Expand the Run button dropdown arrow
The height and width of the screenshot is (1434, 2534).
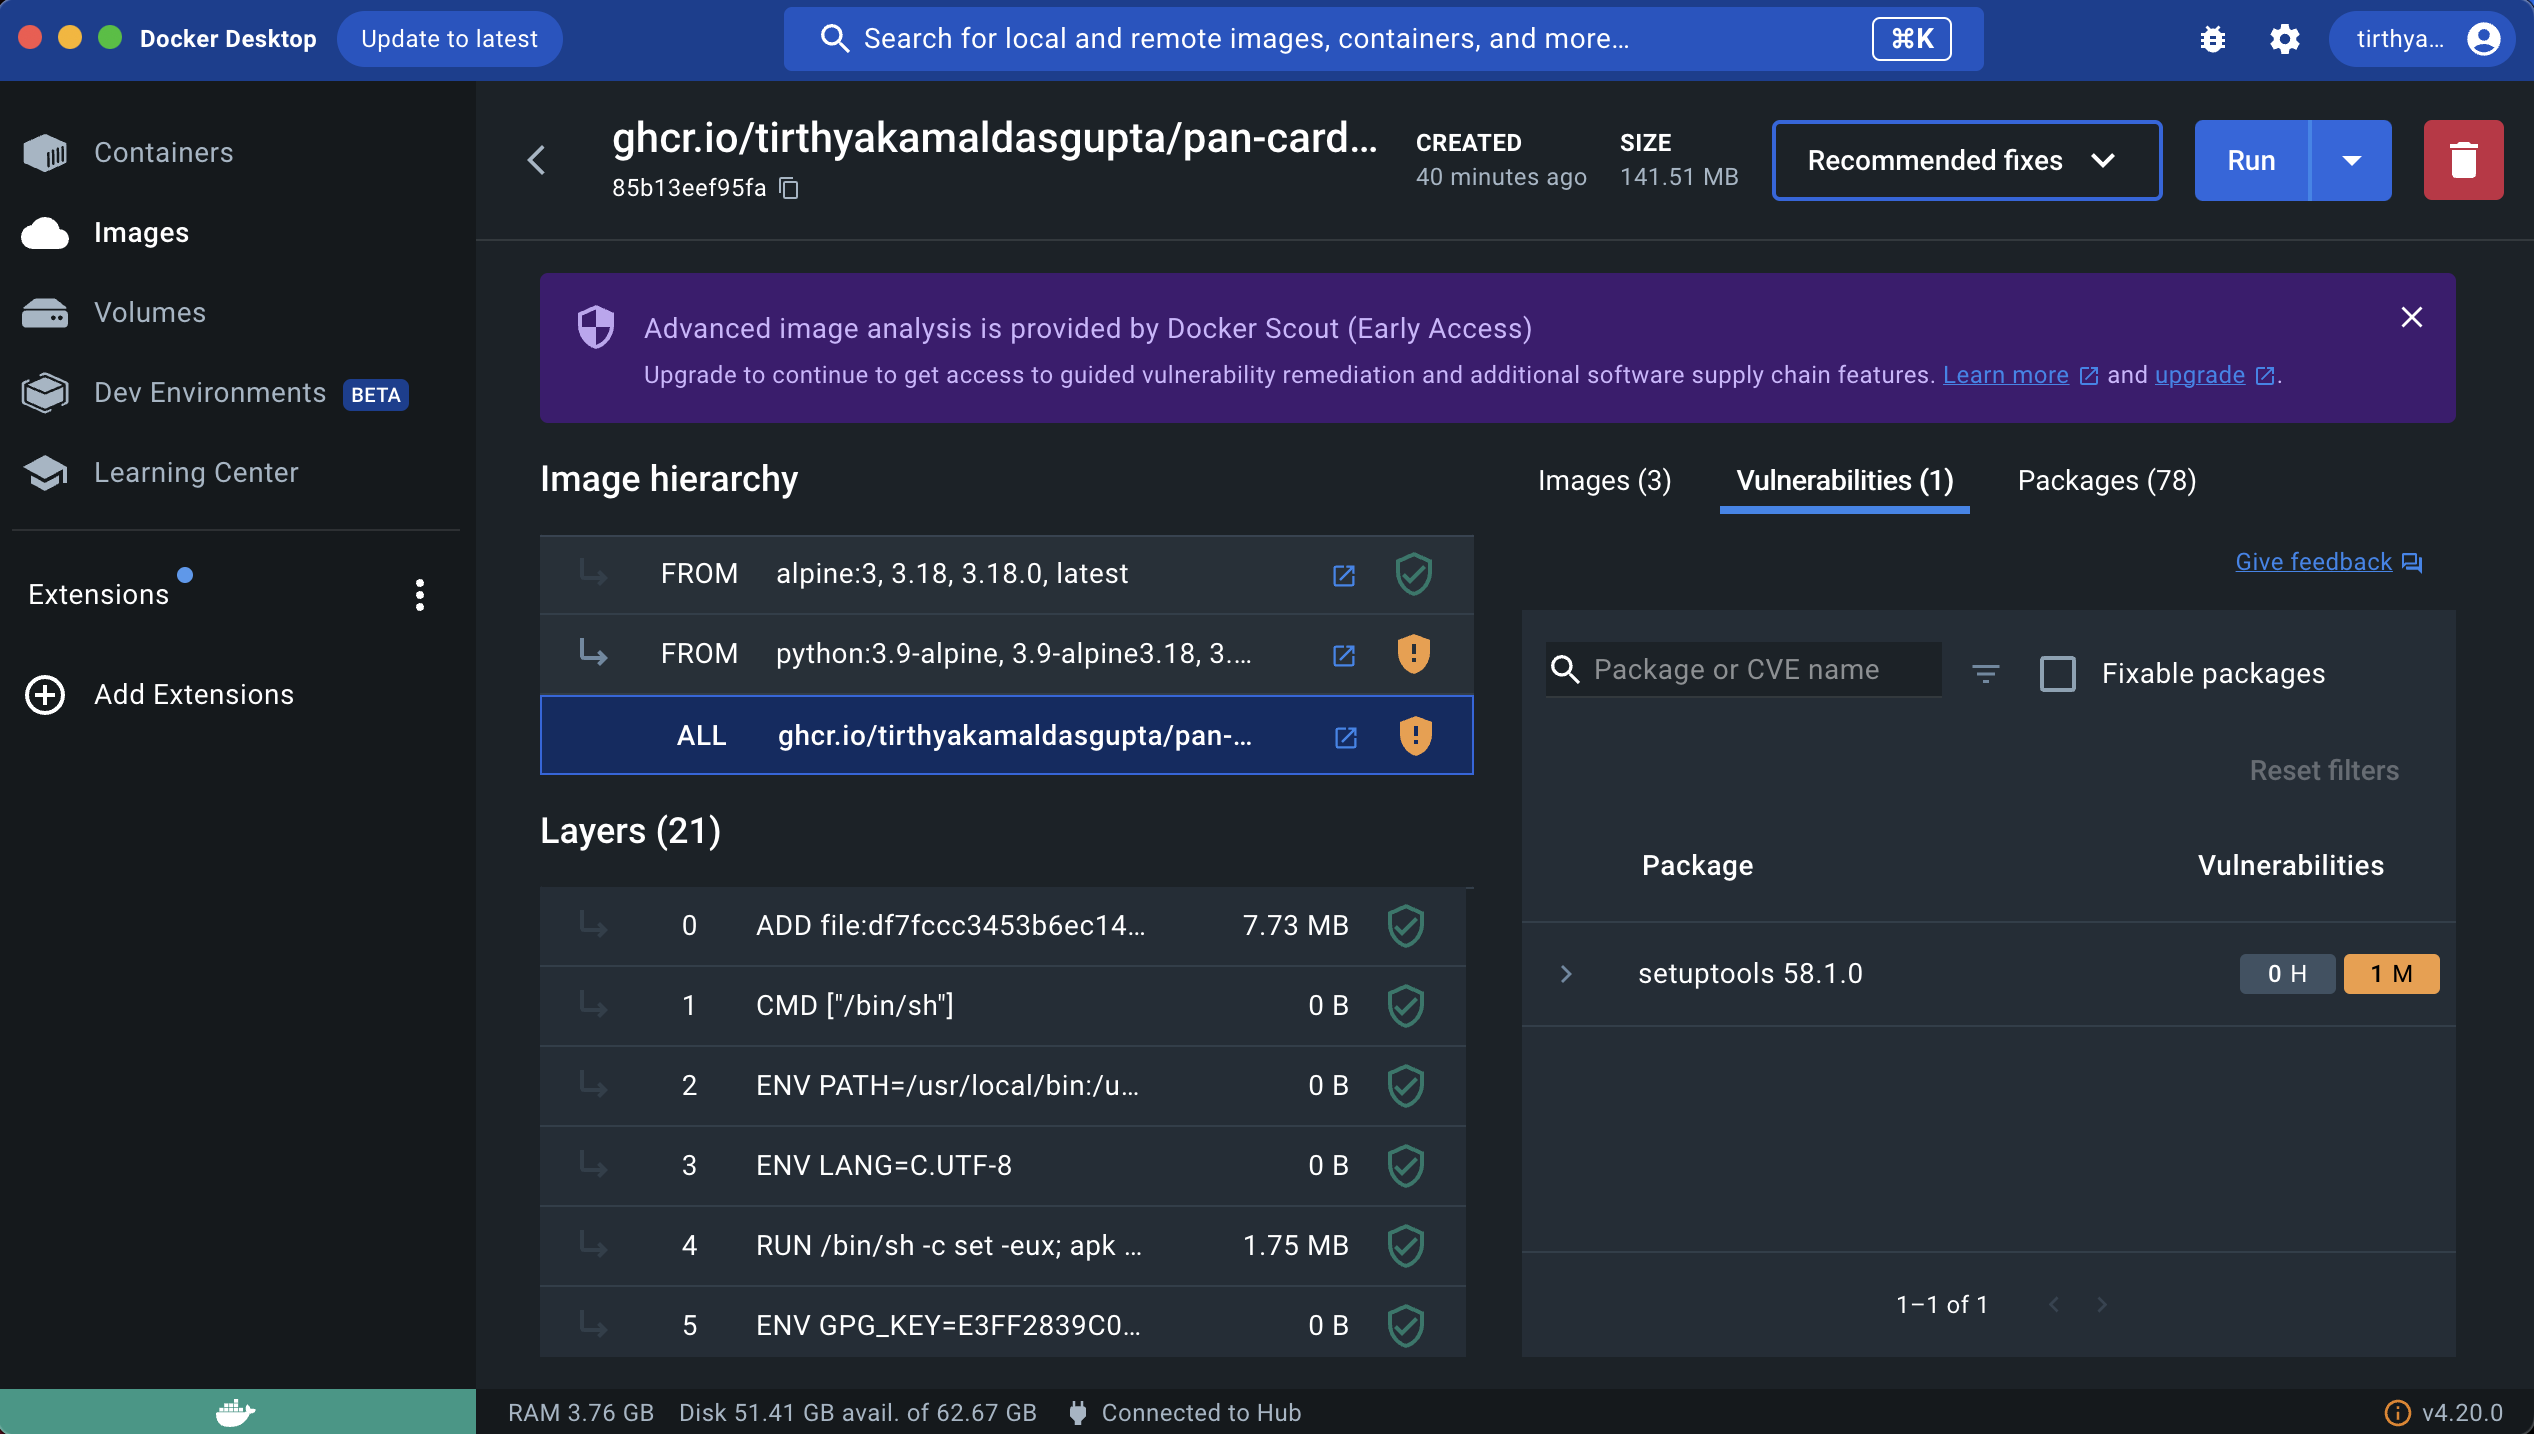pos(2351,160)
